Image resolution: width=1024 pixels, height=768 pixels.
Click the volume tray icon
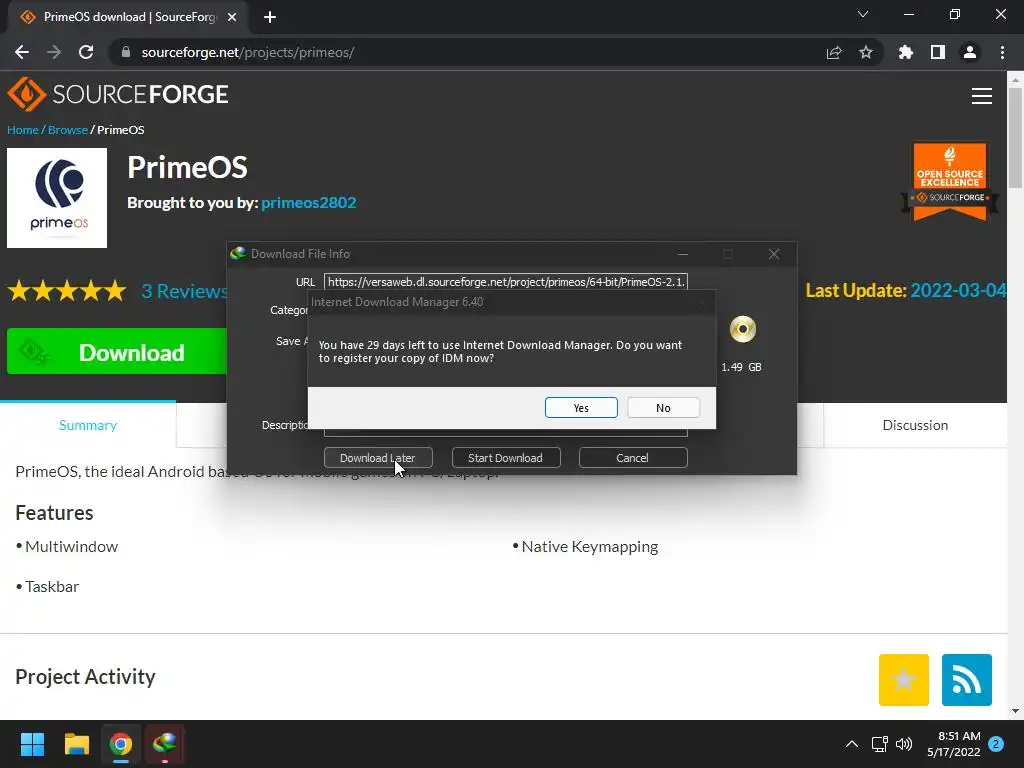click(x=904, y=744)
